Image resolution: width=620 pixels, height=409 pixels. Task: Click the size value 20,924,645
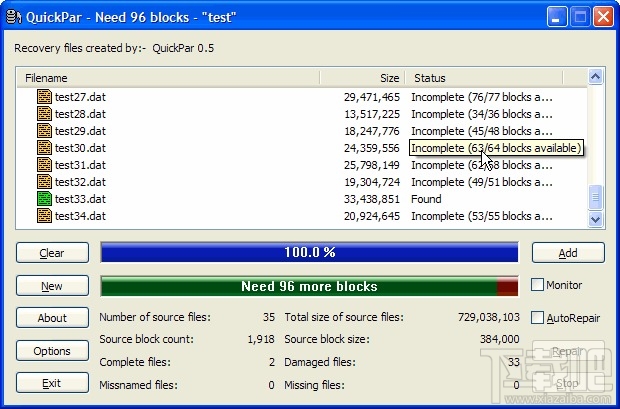372,216
